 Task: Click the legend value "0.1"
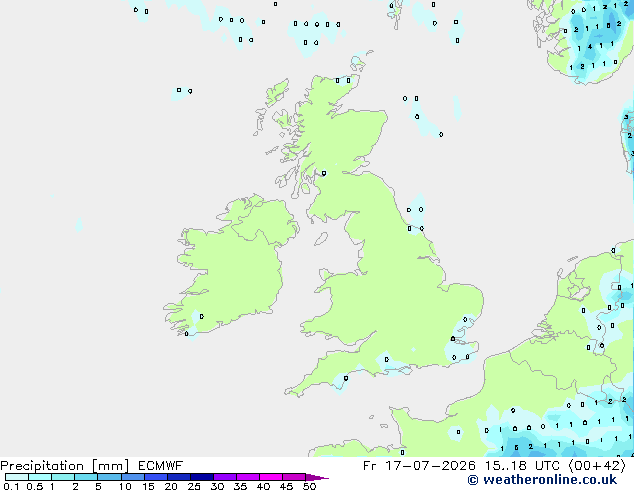11,486
